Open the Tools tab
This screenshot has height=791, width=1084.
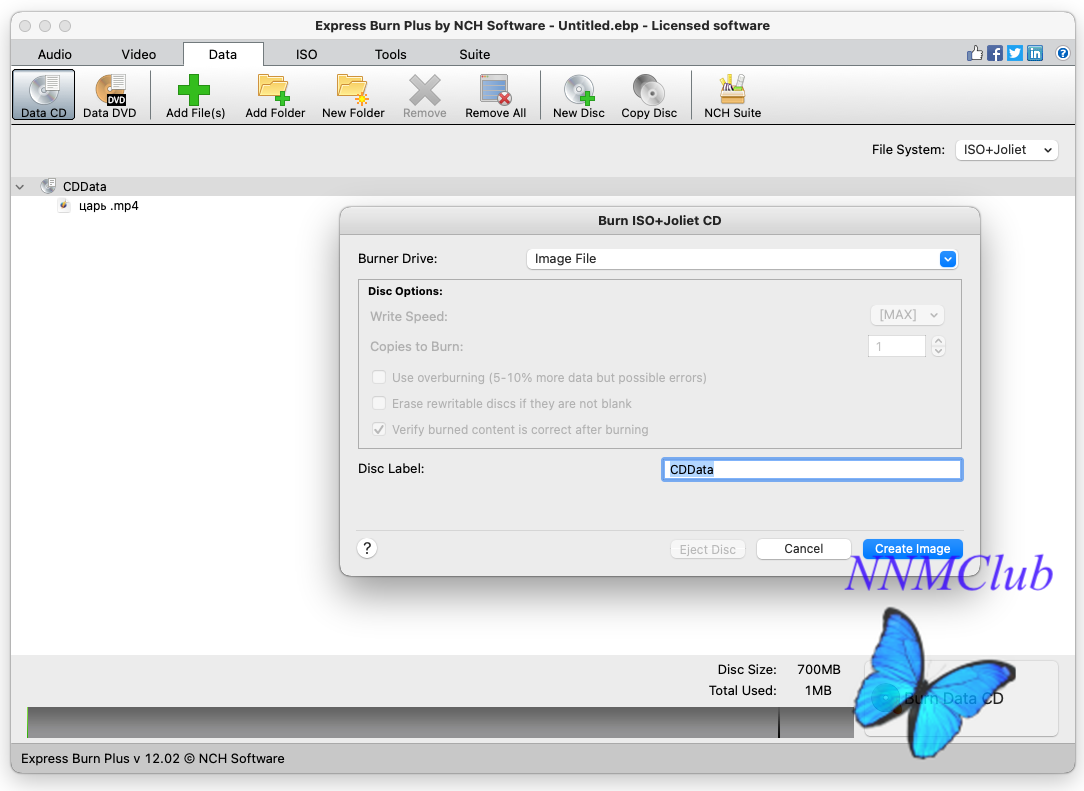coord(391,54)
